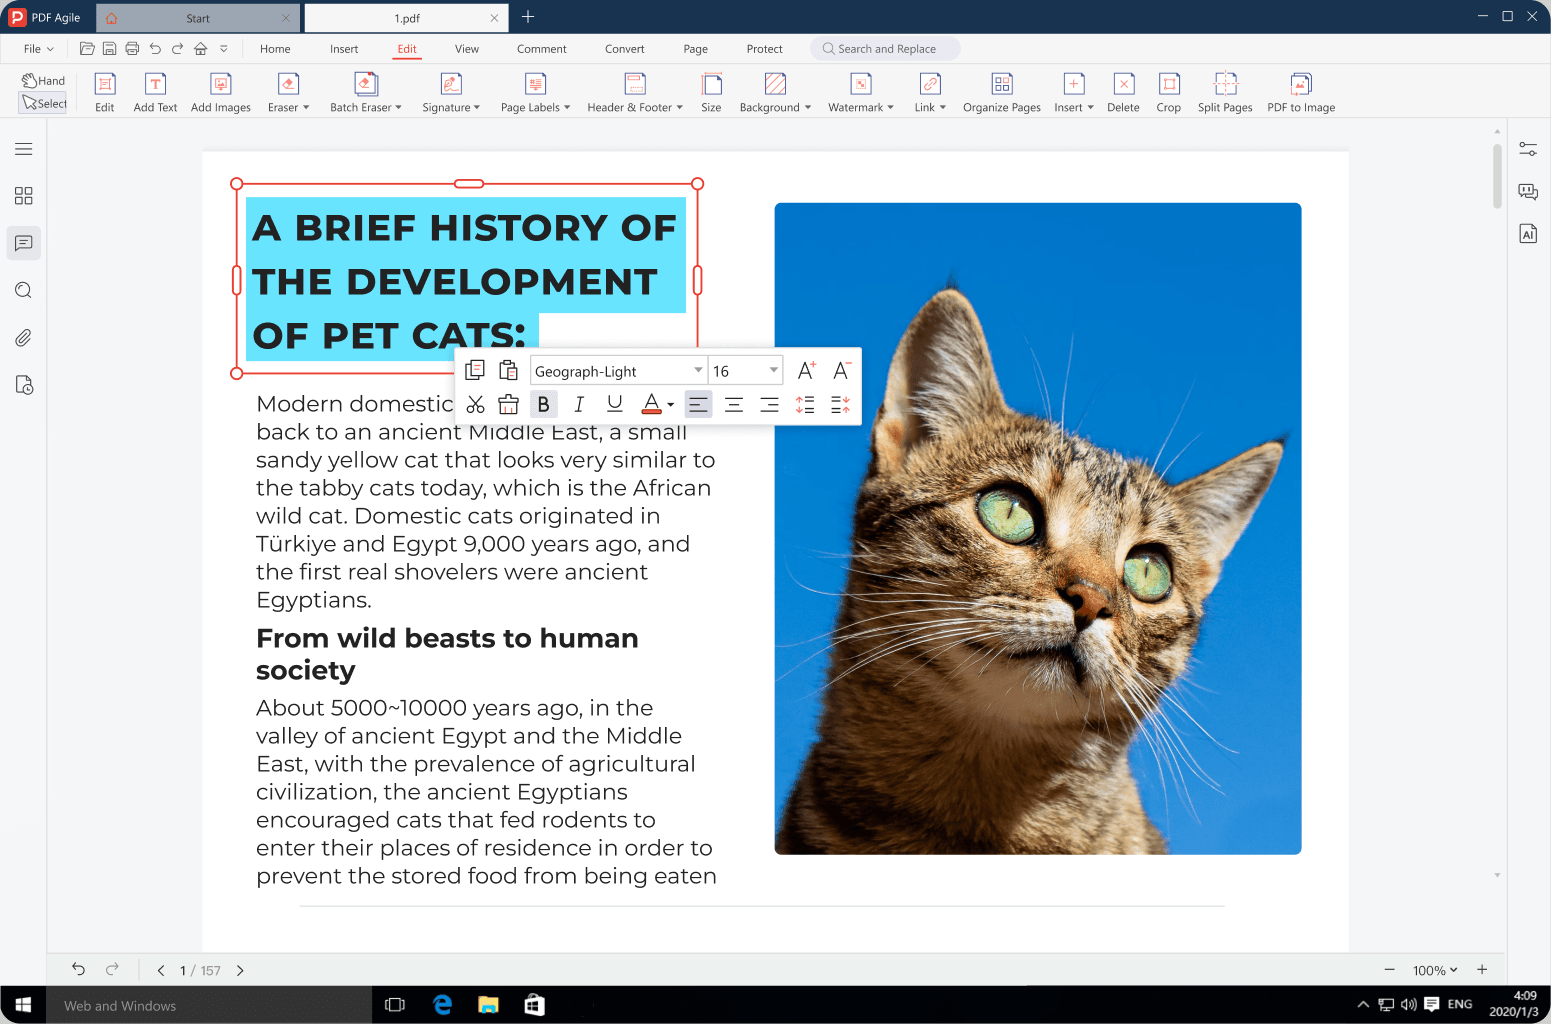1551x1024 pixels.
Task: Click the cut scissors icon in floating toolbar
Action: coord(475,404)
